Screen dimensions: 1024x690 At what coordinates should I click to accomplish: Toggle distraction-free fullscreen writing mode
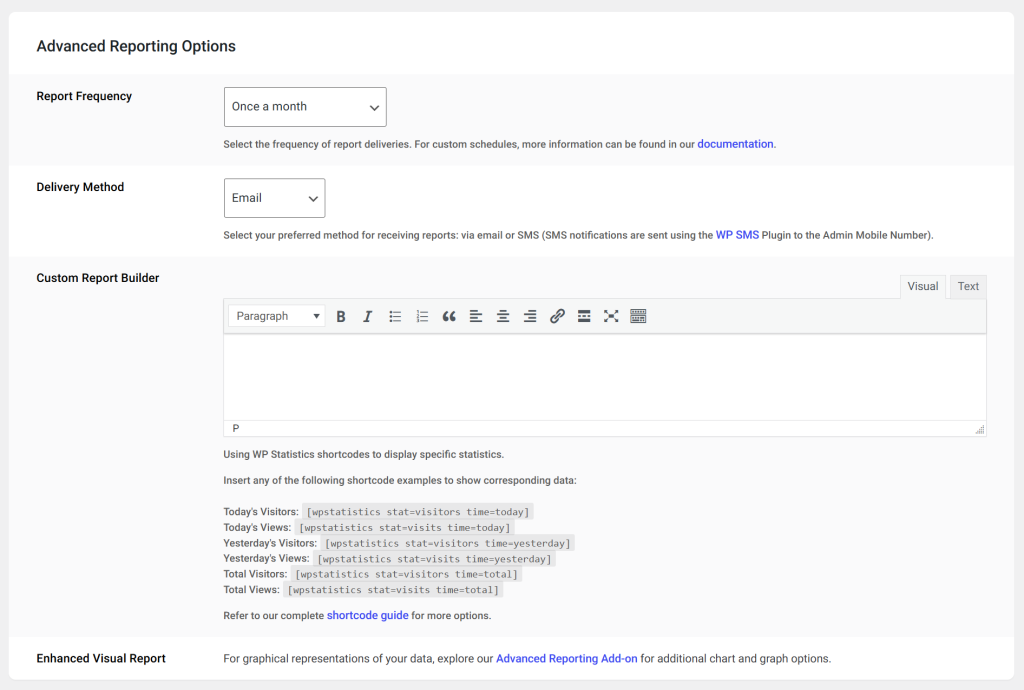(x=611, y=316)
